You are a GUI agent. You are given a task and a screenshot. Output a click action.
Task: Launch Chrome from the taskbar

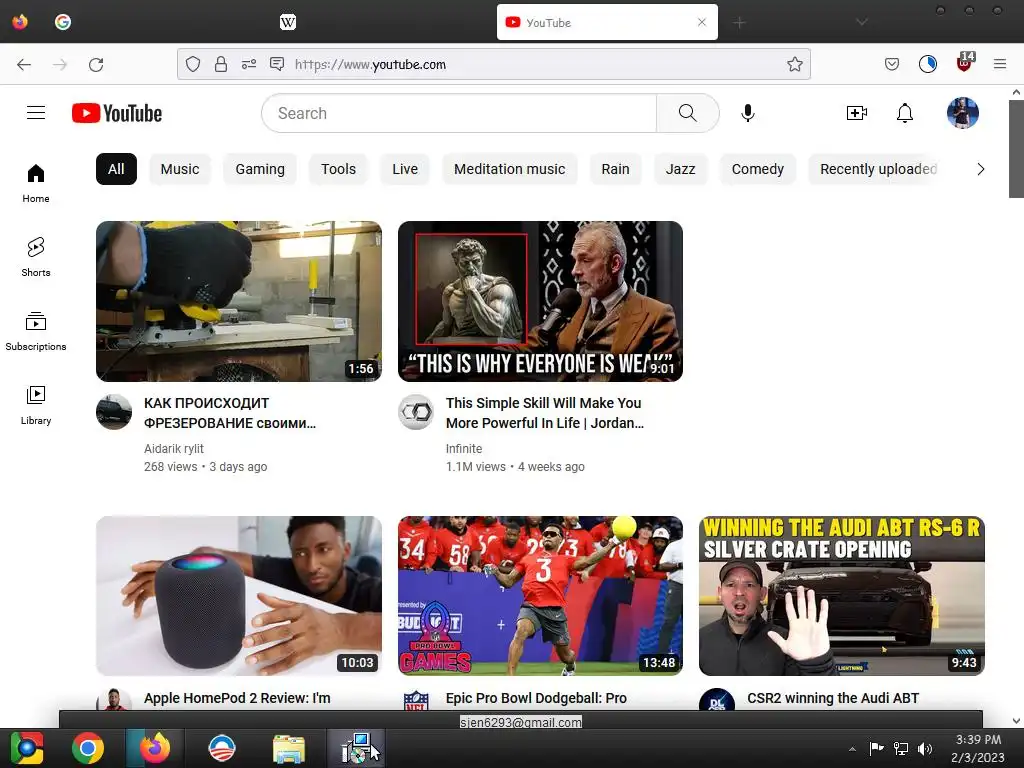(88, 748)
